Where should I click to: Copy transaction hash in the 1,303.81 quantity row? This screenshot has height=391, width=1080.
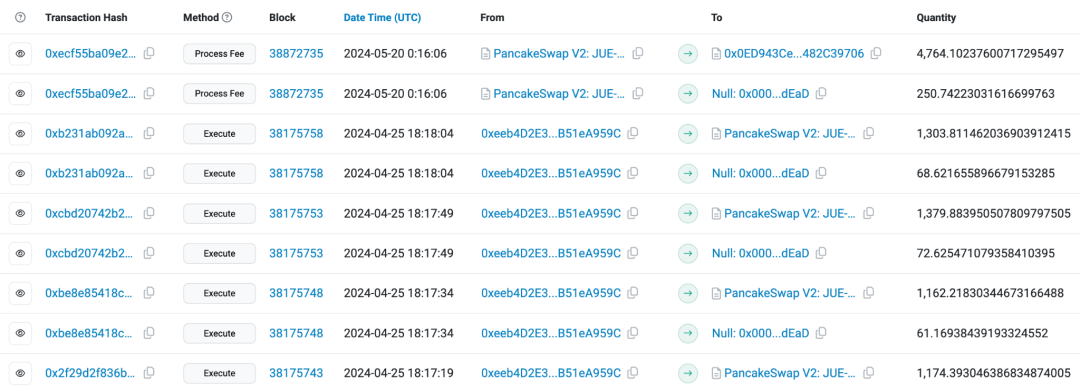point(149,134)
